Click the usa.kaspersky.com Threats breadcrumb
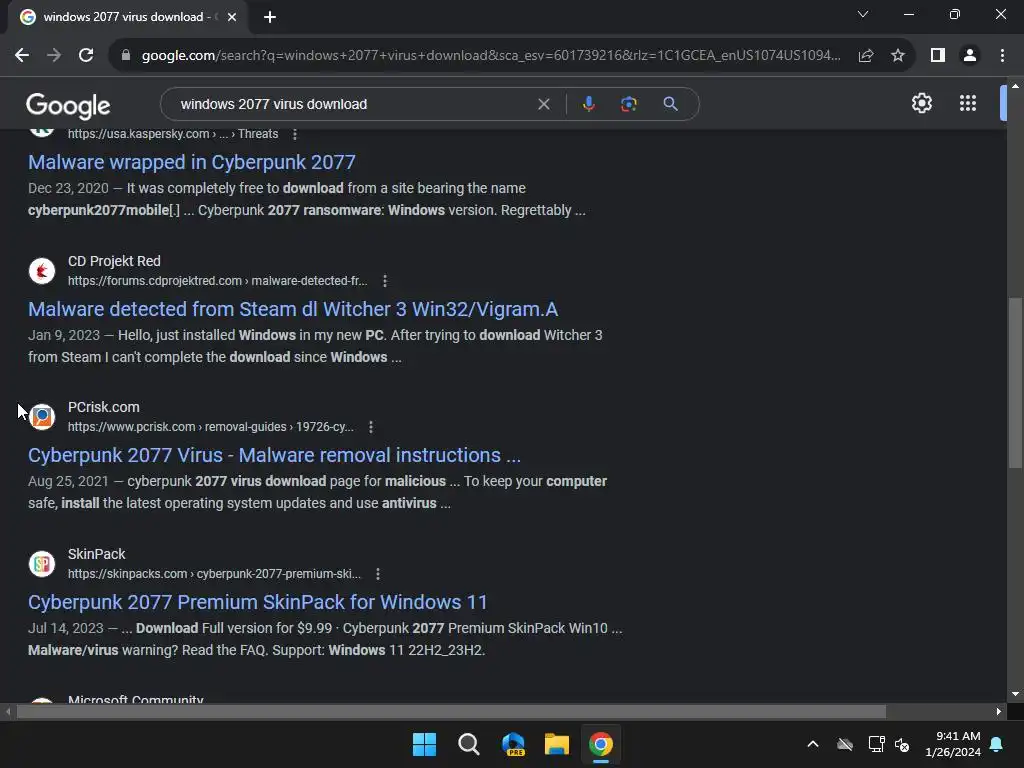This screenshot has width=1024, height=768. pyautogui.click(x=173, y=134)
